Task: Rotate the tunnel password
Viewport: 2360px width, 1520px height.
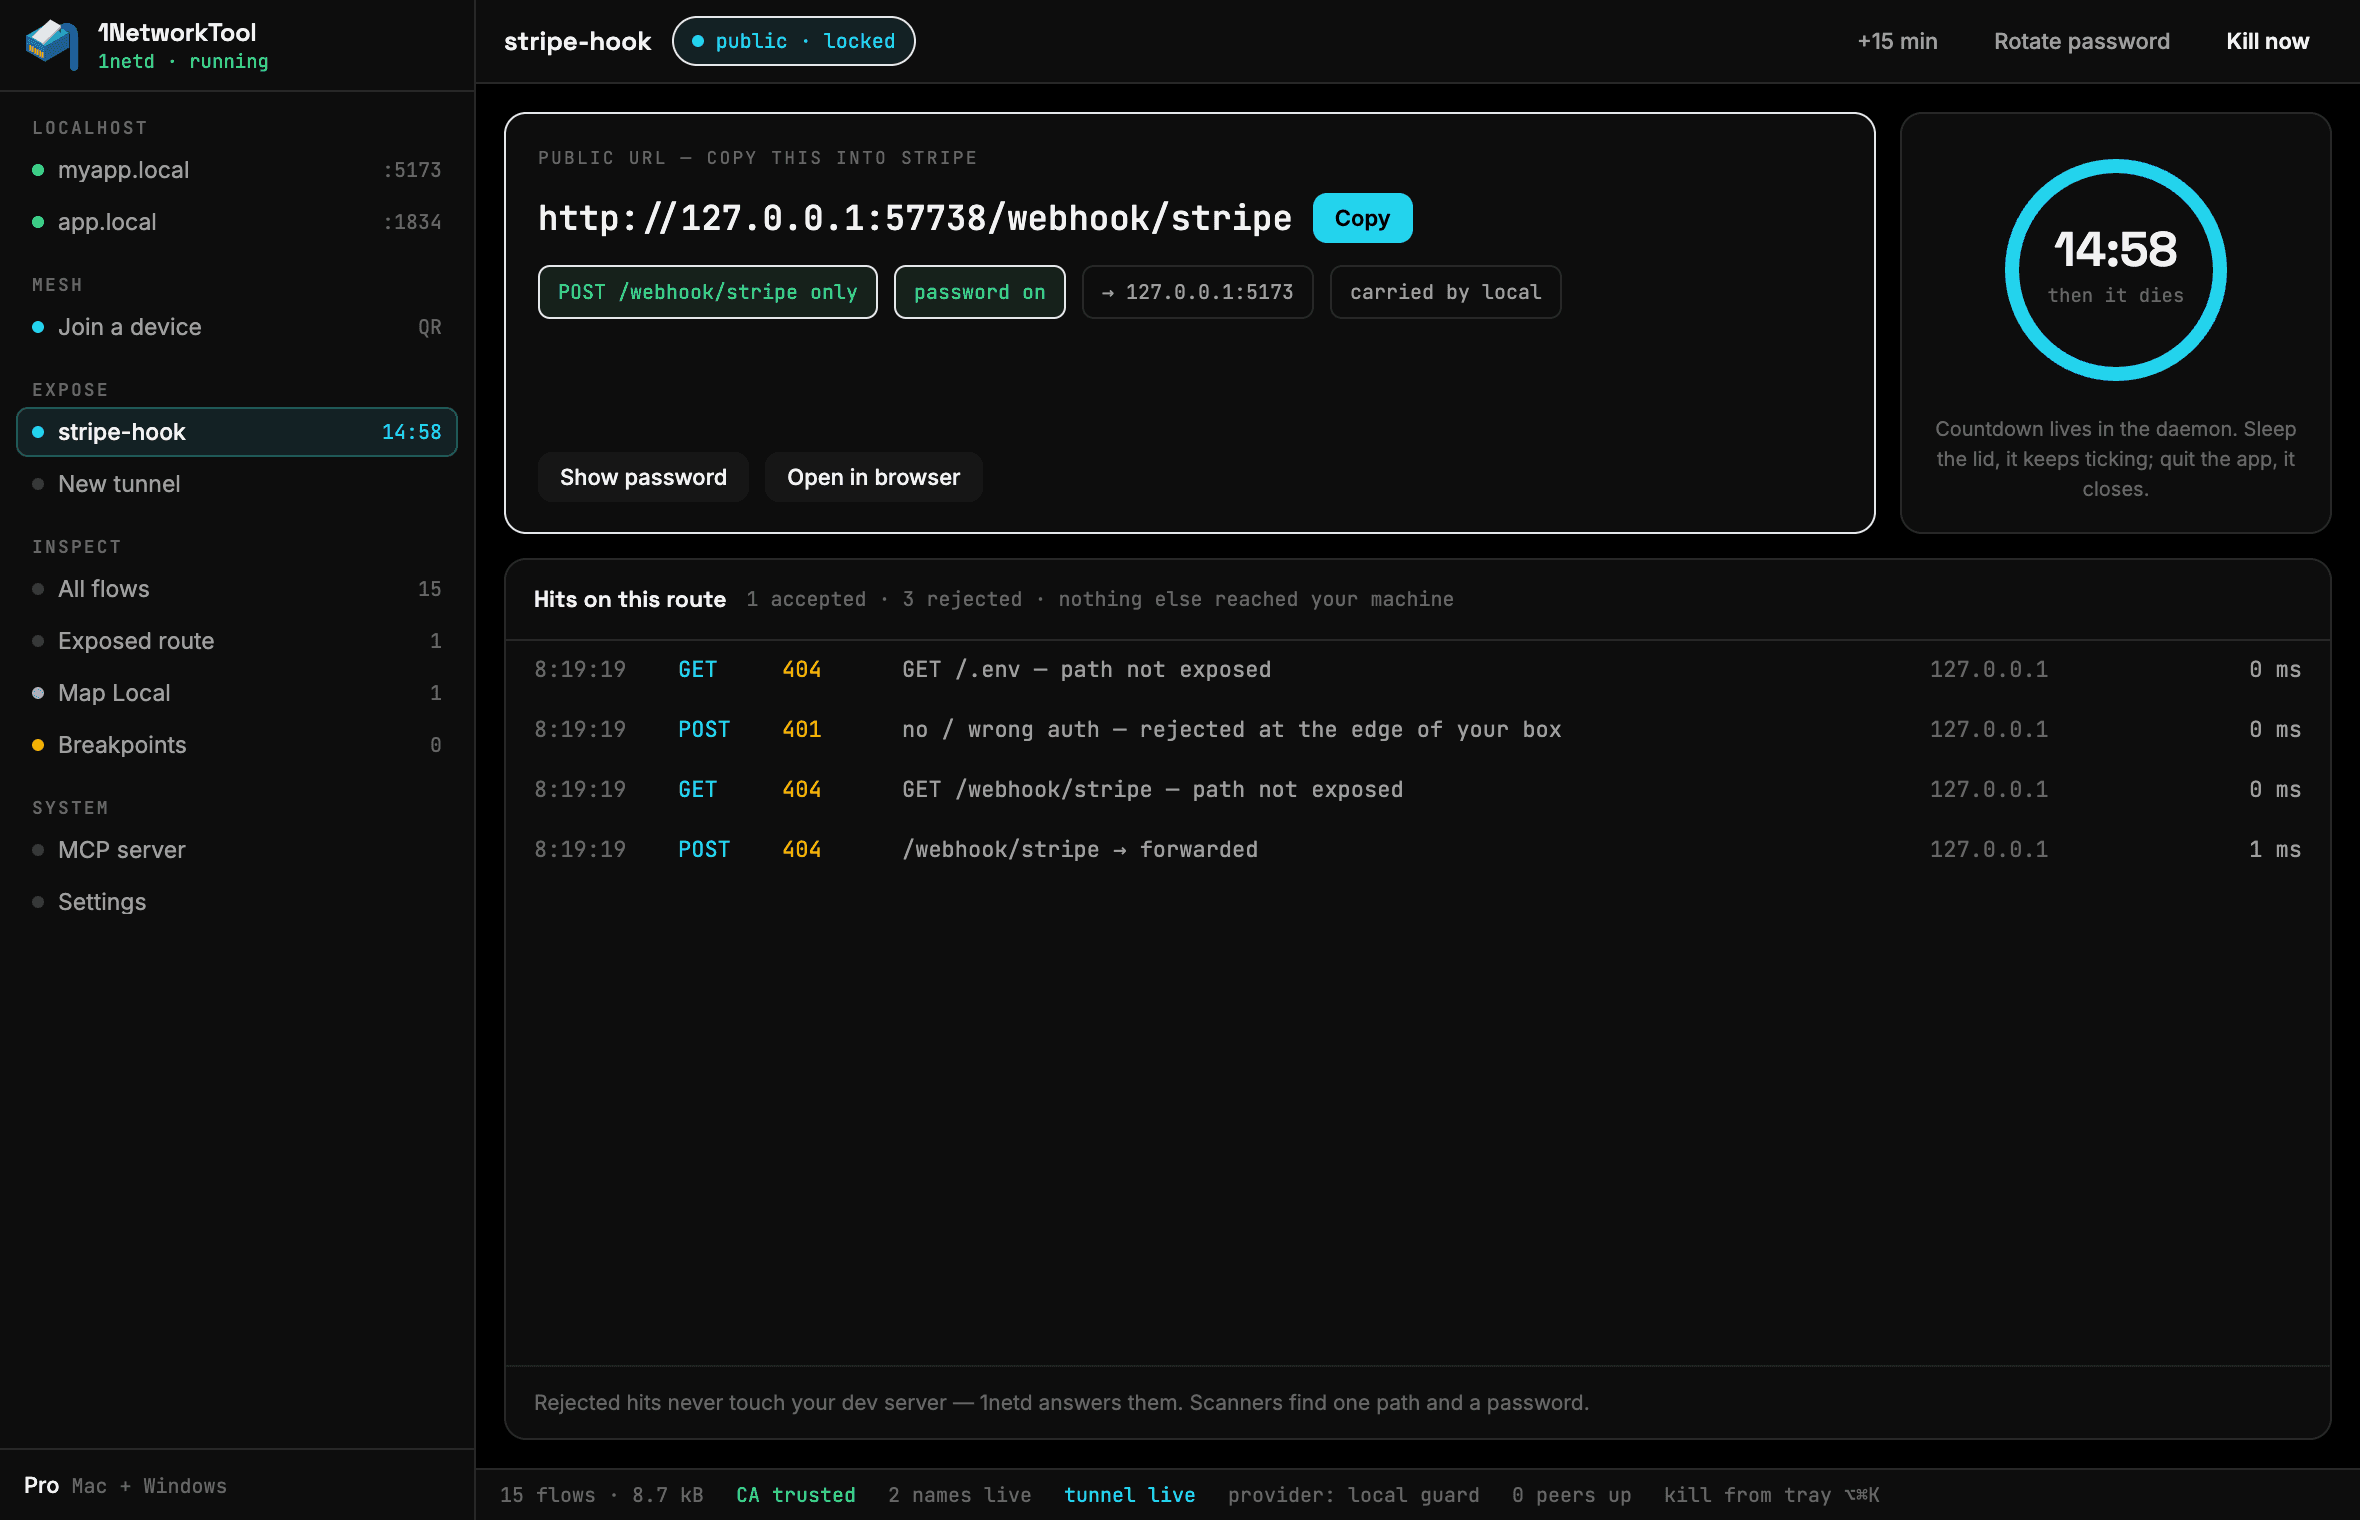Action: pos(2081,41)
